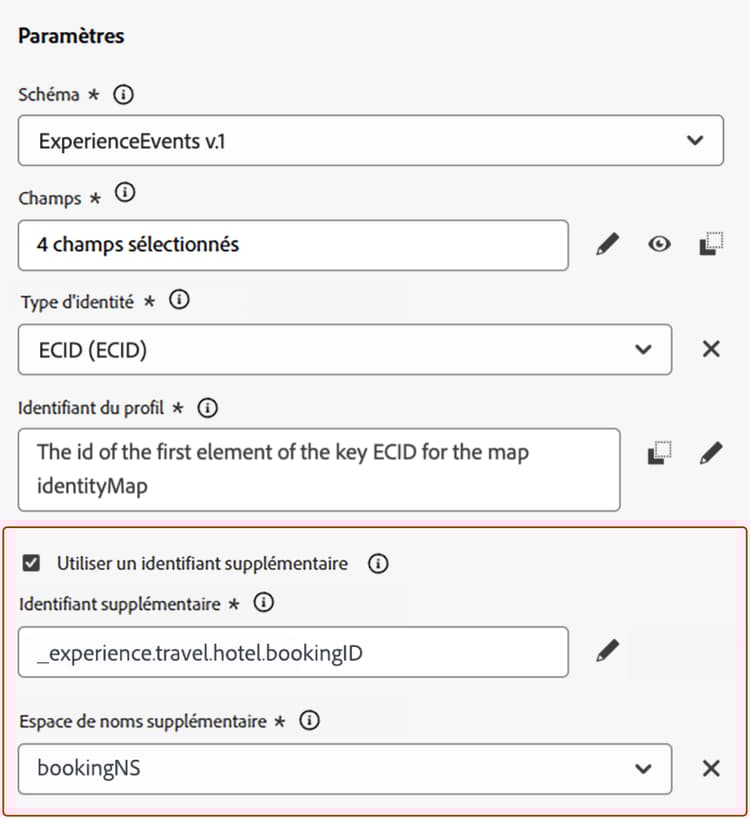This screenshot has height=819, width=750.
Task: Click the info icon next to Type d'identité
Action: click(x=179, y=299)
